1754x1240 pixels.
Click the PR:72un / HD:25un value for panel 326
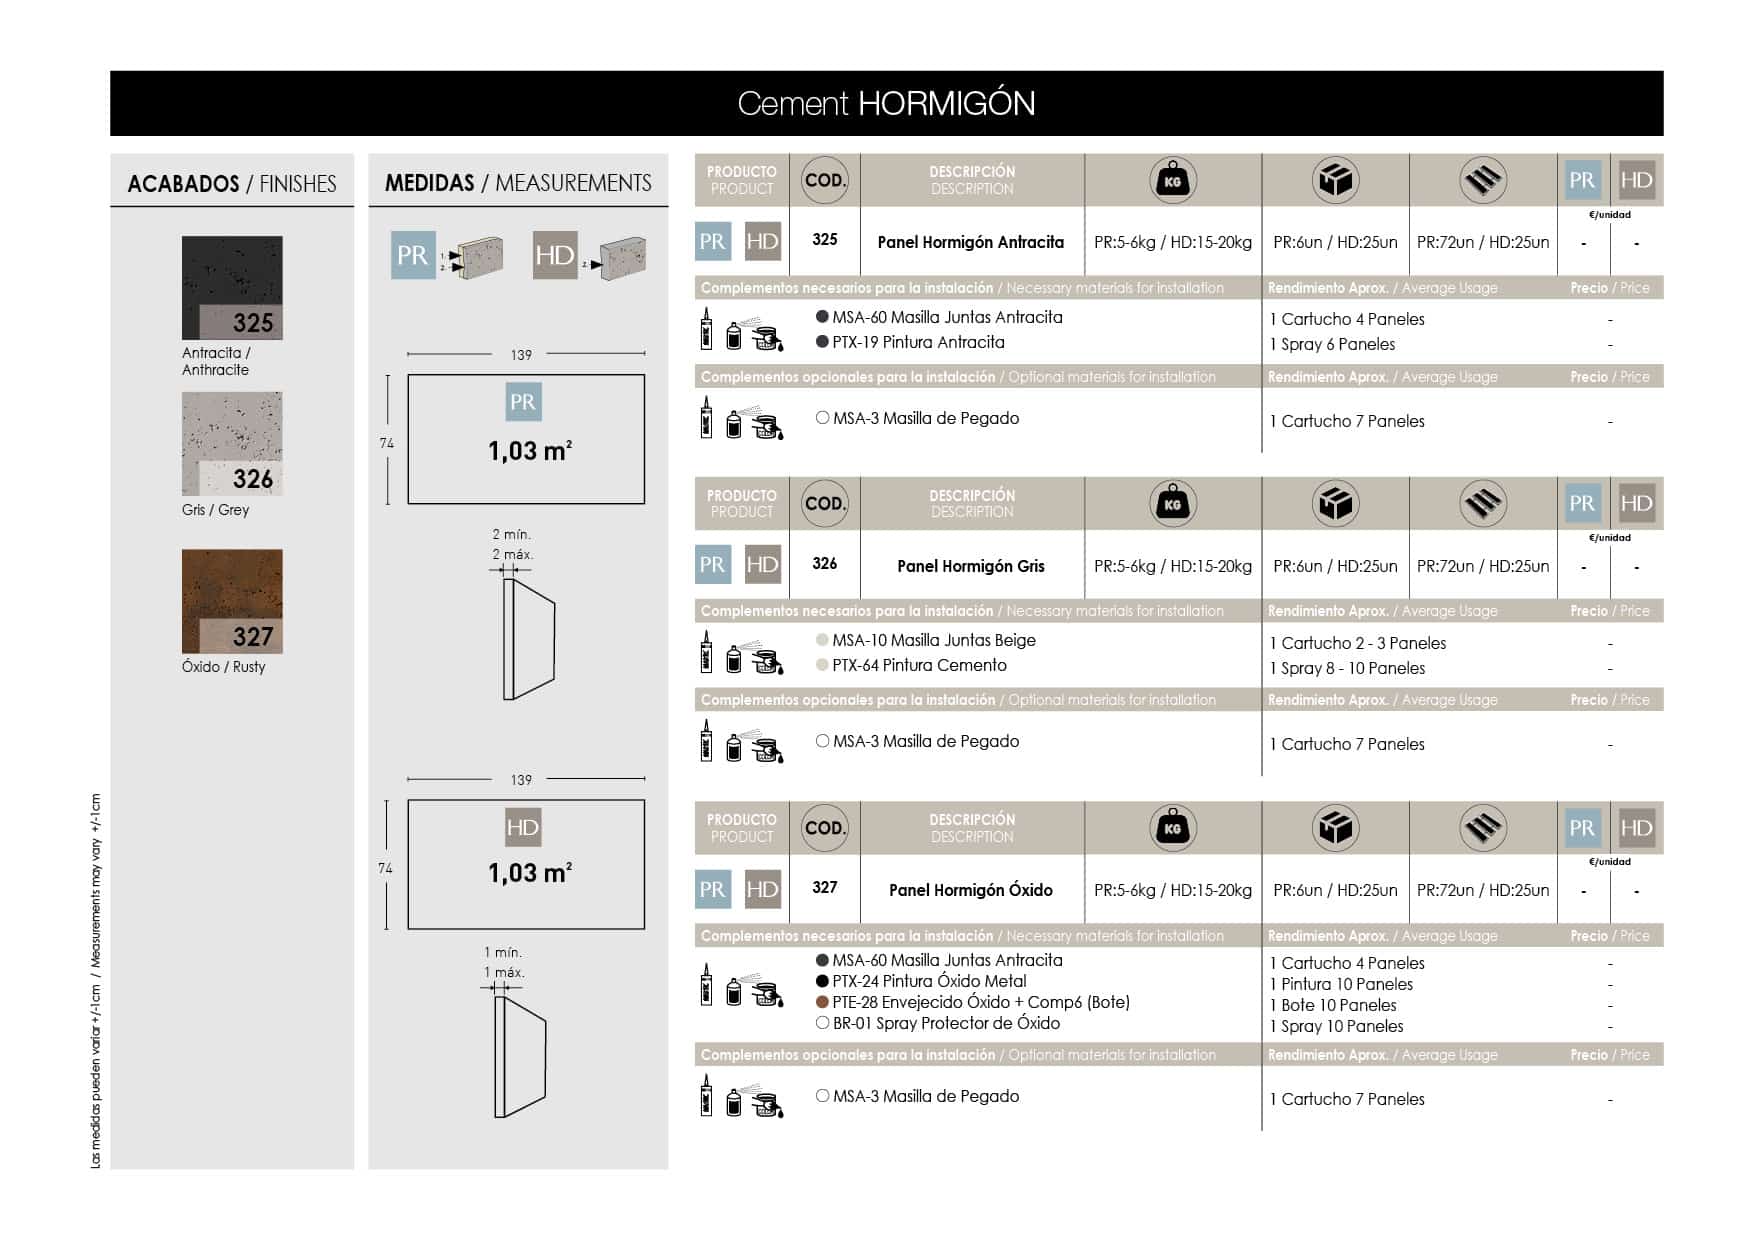coord(1483,566)
